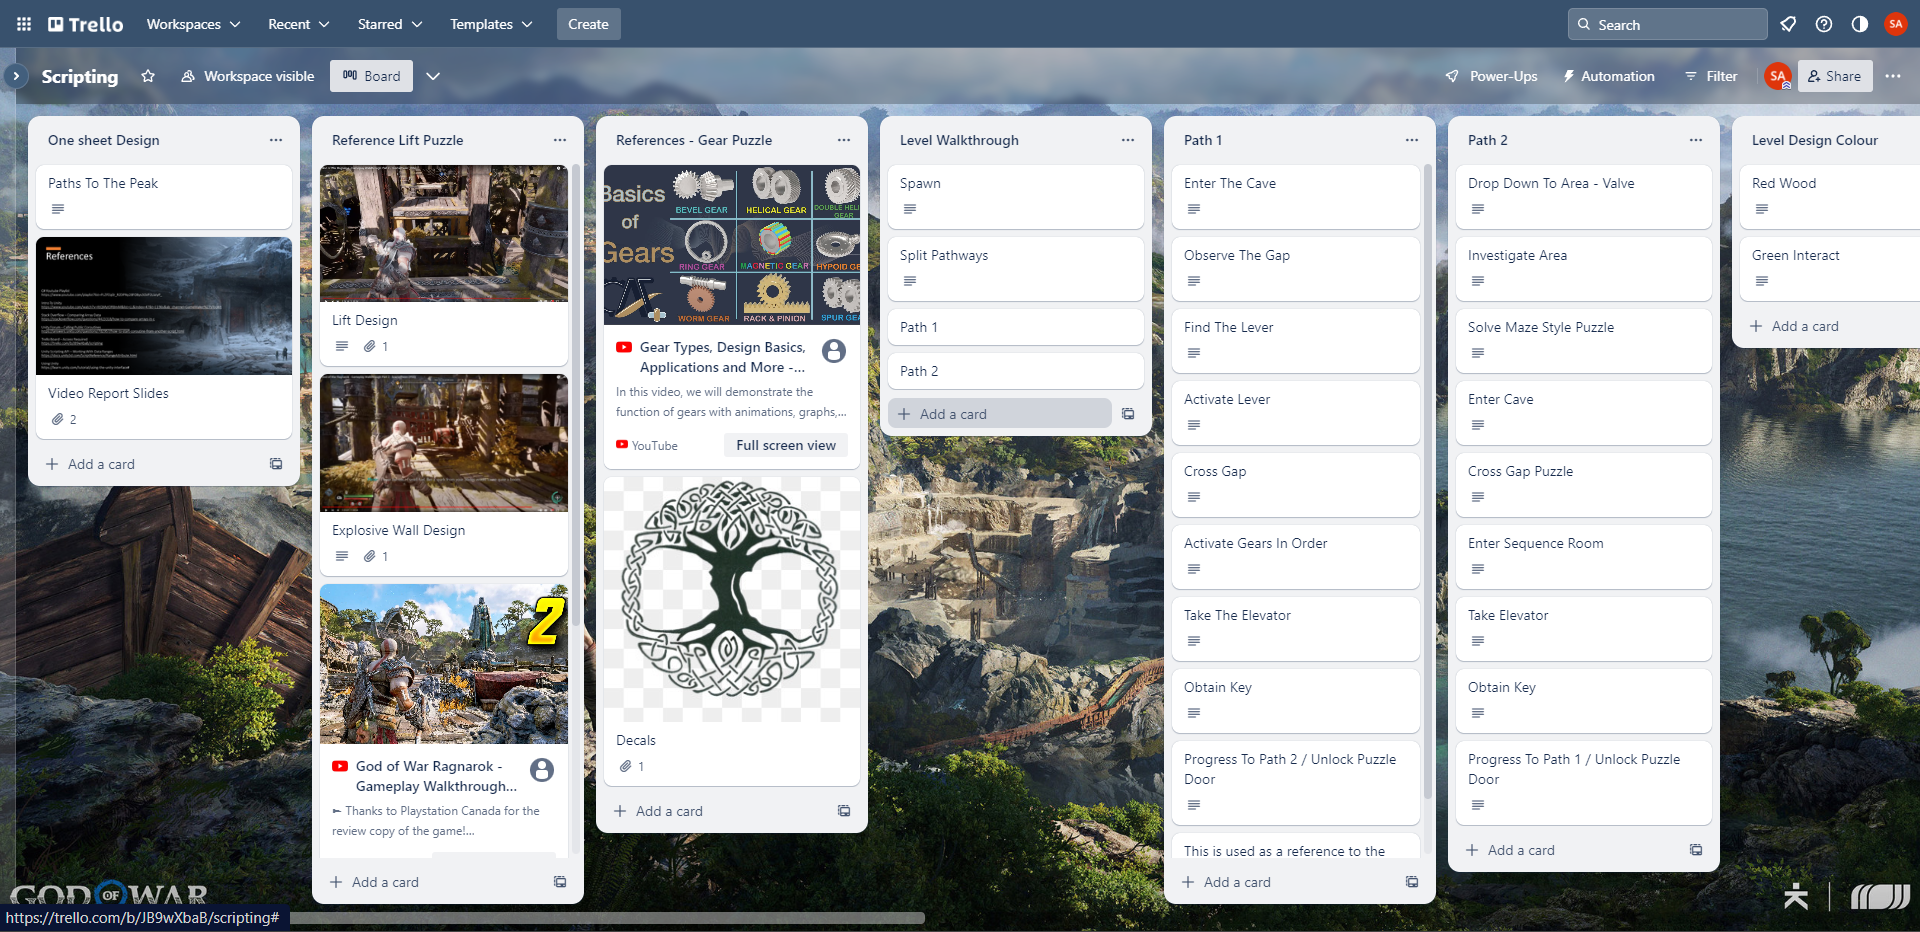Open Automation menu

[x=1608, y=76]
